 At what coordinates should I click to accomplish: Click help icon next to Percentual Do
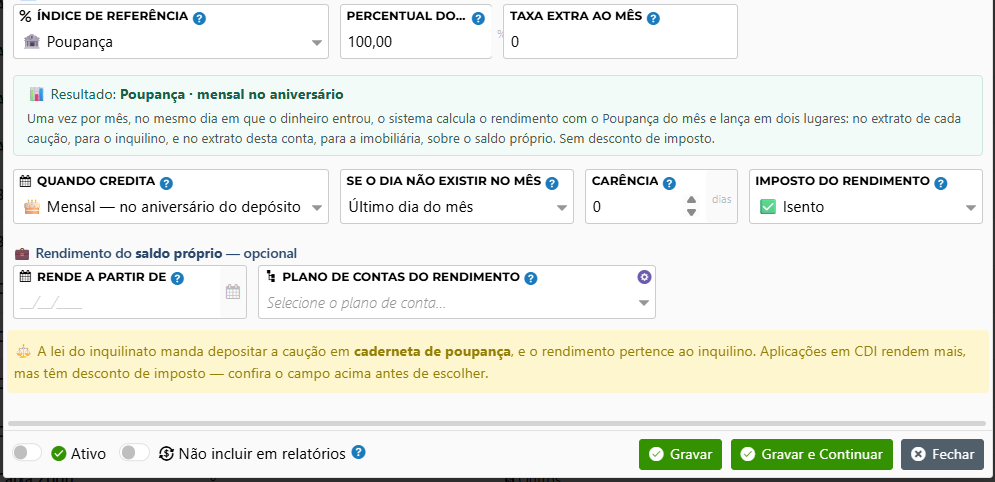(478, 18)
